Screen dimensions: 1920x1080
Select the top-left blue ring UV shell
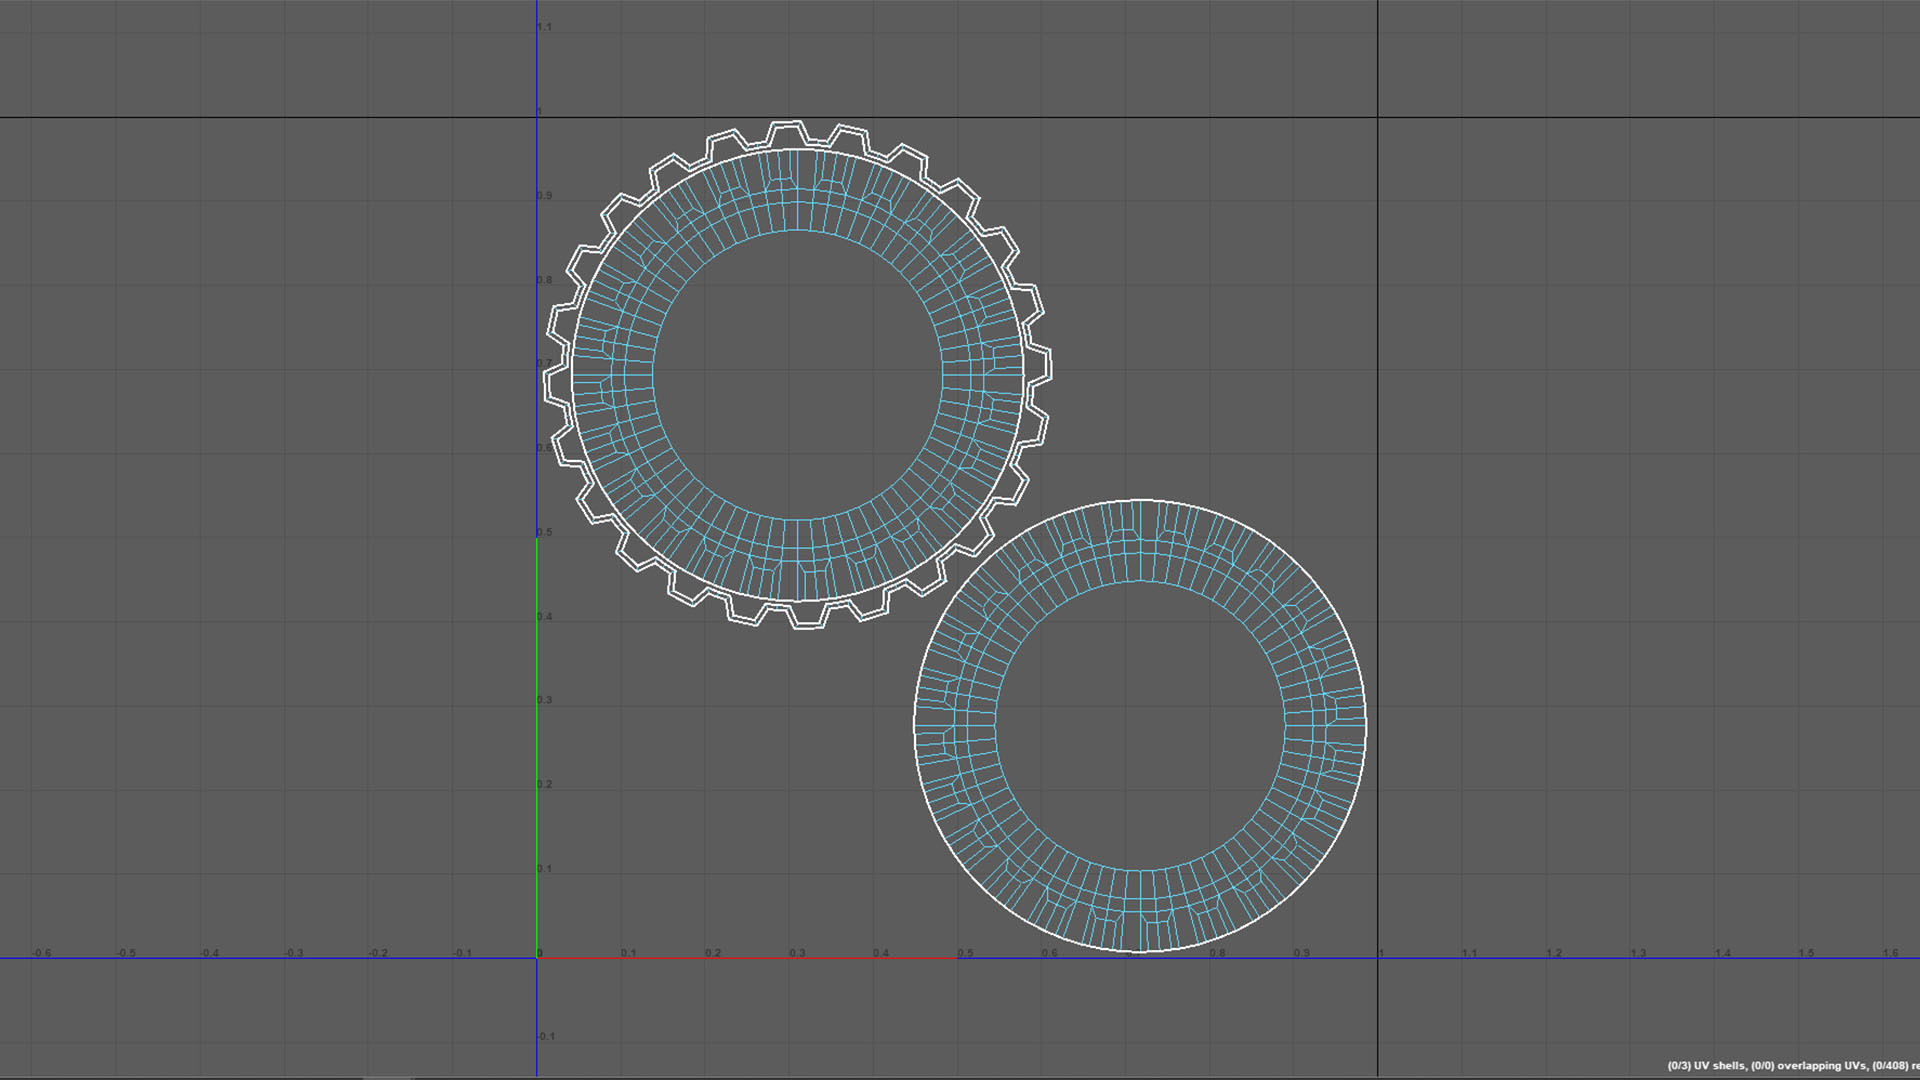[x=612, y=376]
